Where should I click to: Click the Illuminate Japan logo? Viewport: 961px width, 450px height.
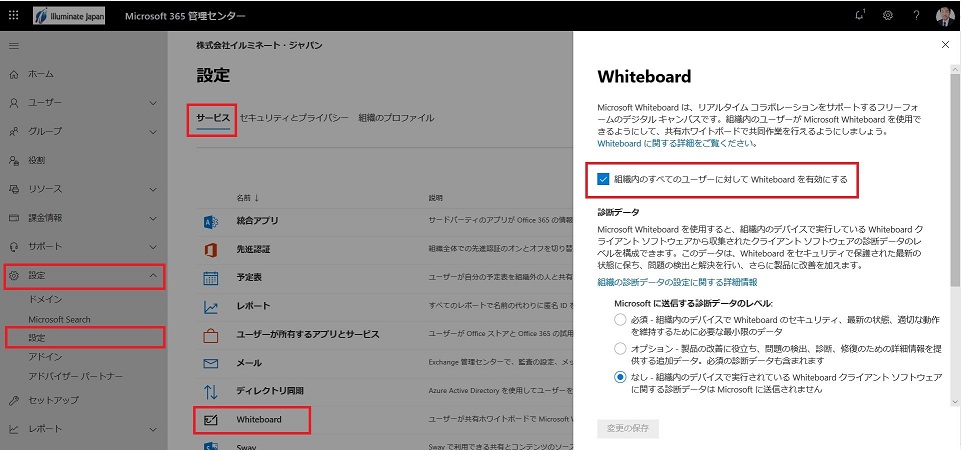tap(69, 15)
